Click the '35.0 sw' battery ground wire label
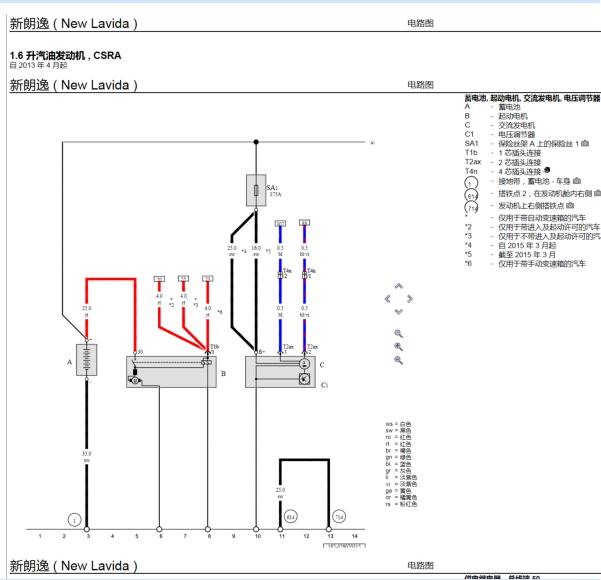 click(87, 457)
